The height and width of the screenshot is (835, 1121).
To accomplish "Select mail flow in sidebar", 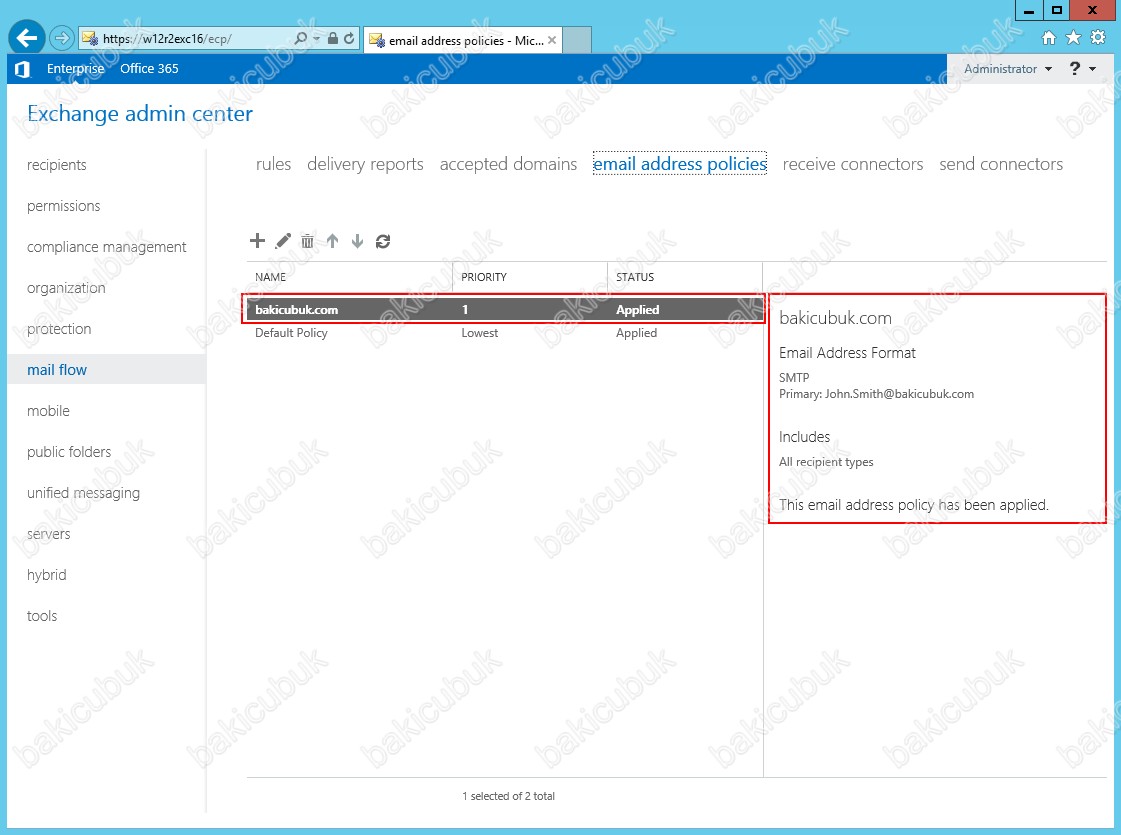I will point(107,370).
